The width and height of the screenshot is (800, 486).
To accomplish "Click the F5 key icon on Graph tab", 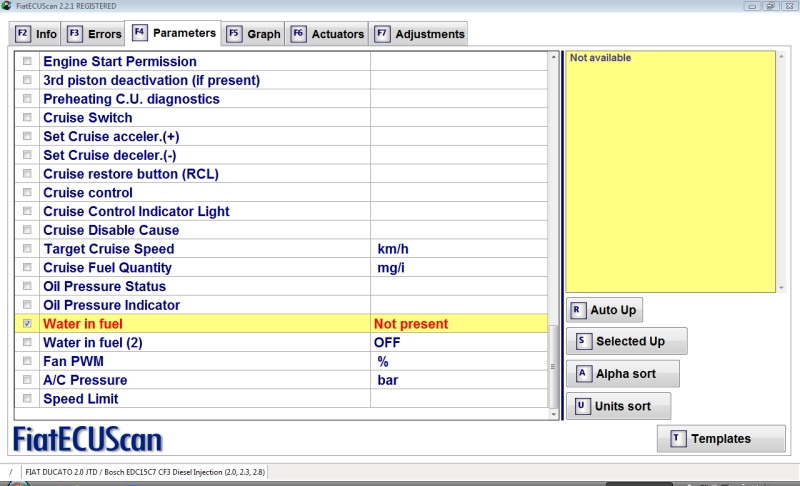I will pos(234,34).
